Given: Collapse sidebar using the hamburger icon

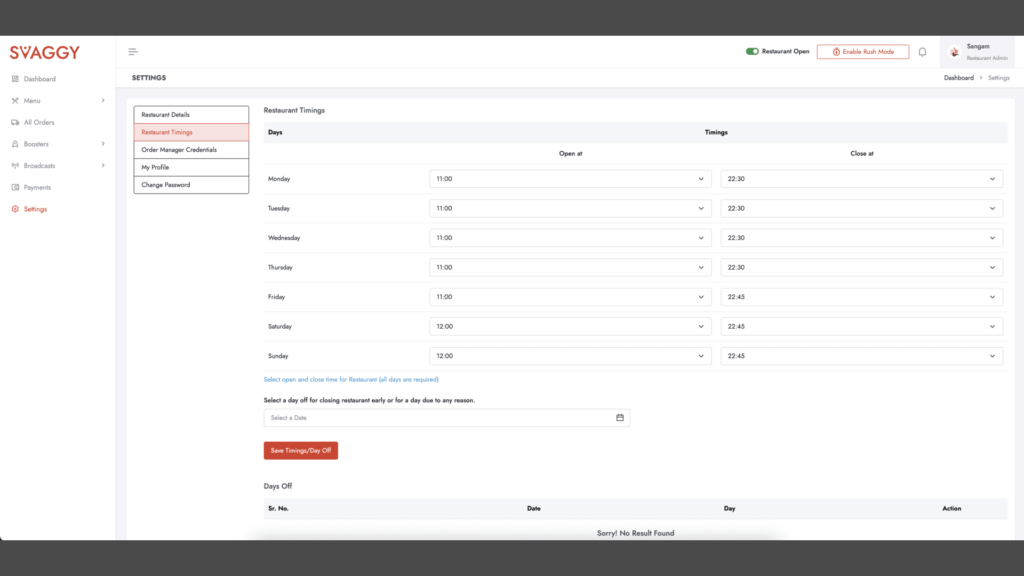Looking at the screenshot, I should coord(133,52).
